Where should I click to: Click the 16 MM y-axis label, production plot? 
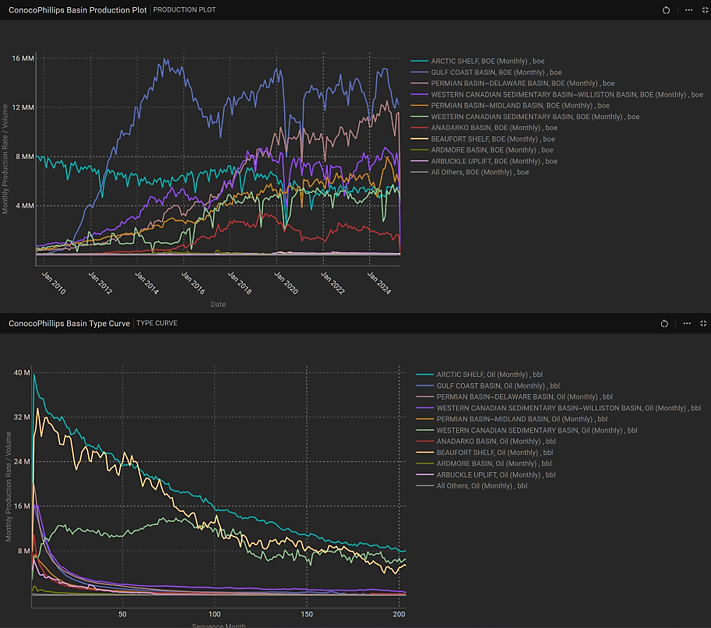23,58
